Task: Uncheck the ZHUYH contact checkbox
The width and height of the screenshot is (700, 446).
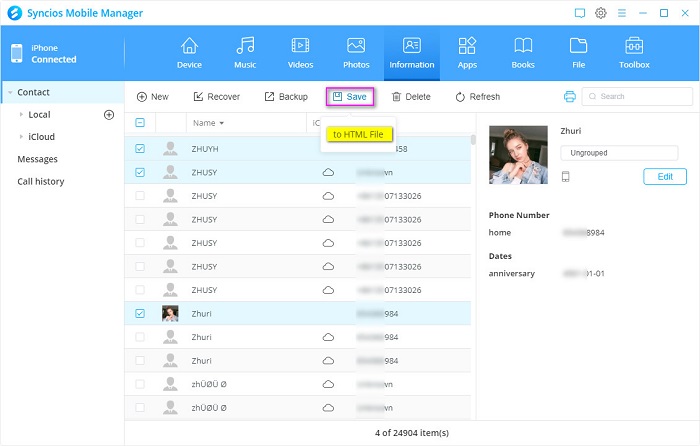Action: coord(140,149)
